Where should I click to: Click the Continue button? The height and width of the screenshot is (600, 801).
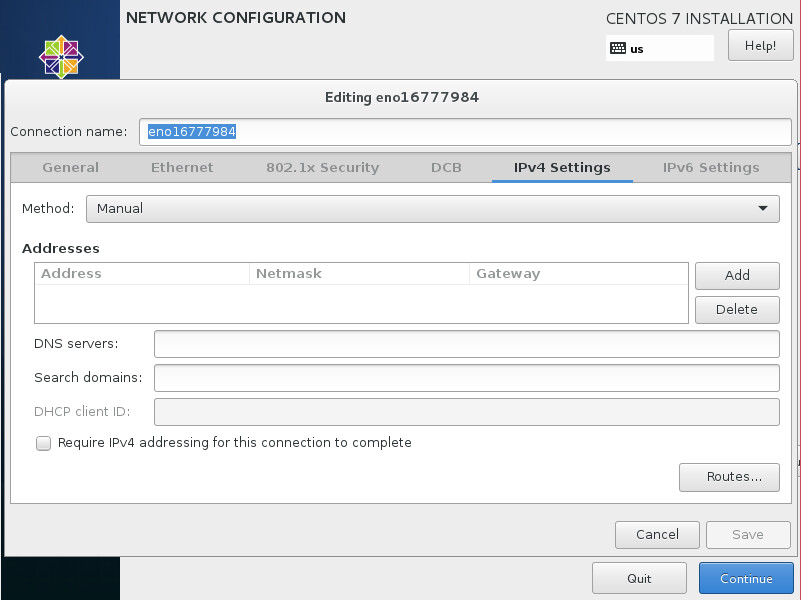coord(746,579)
